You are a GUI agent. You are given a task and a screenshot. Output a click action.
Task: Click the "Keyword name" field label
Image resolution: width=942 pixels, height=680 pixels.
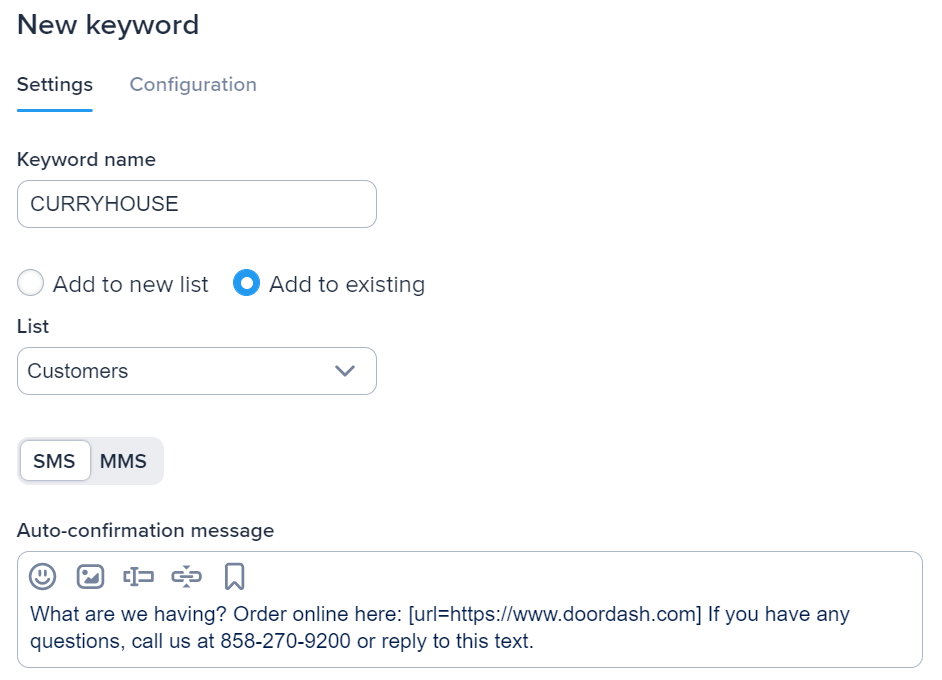click(x=86, y=159)
